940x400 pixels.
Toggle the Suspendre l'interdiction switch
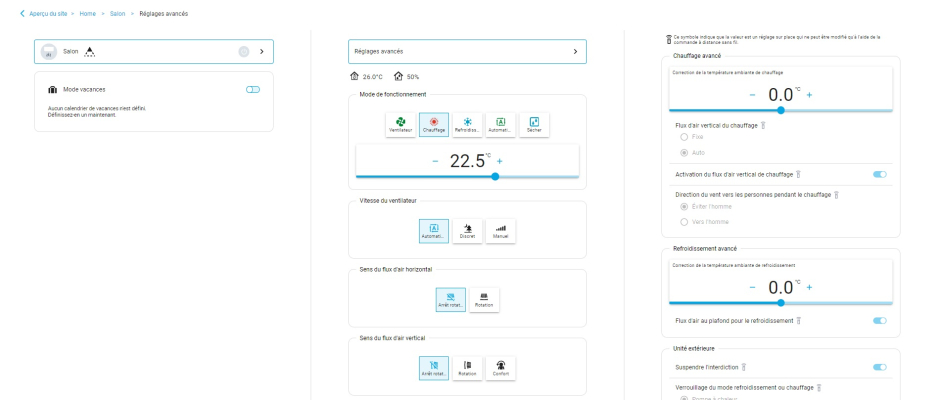(x=879, y=367)
